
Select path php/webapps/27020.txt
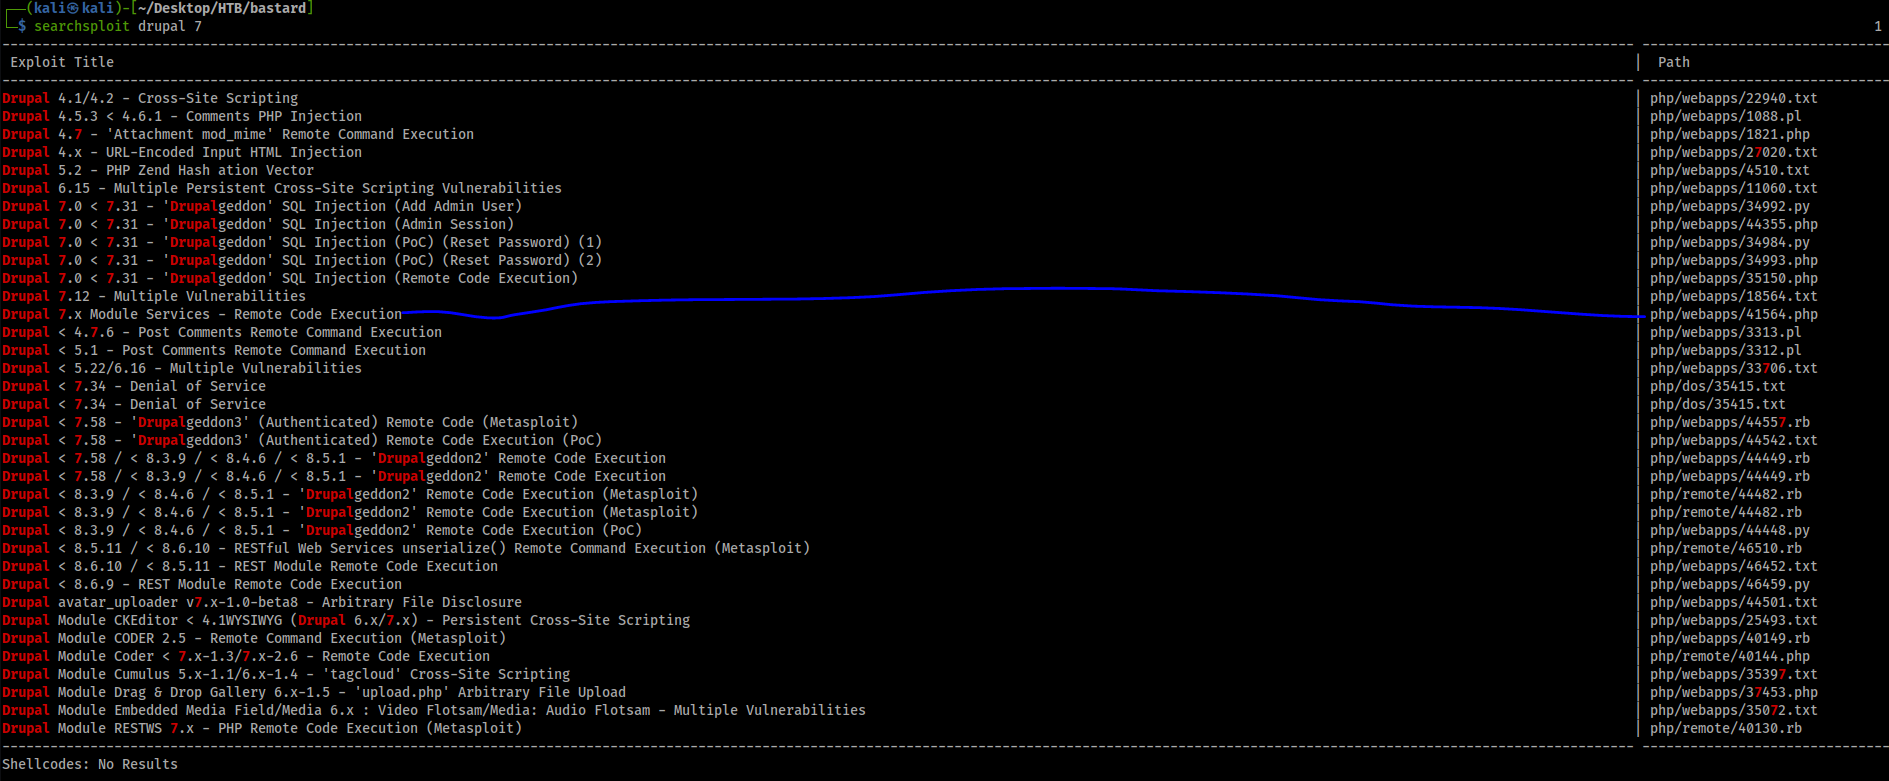(x=1734, y=152)
